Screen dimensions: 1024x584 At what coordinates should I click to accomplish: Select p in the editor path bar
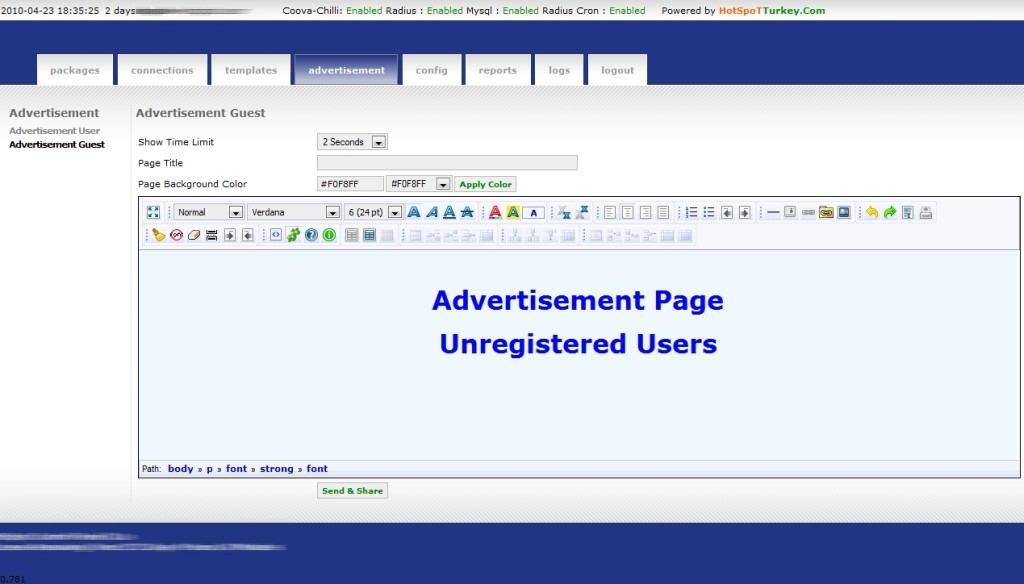(210, 469)
